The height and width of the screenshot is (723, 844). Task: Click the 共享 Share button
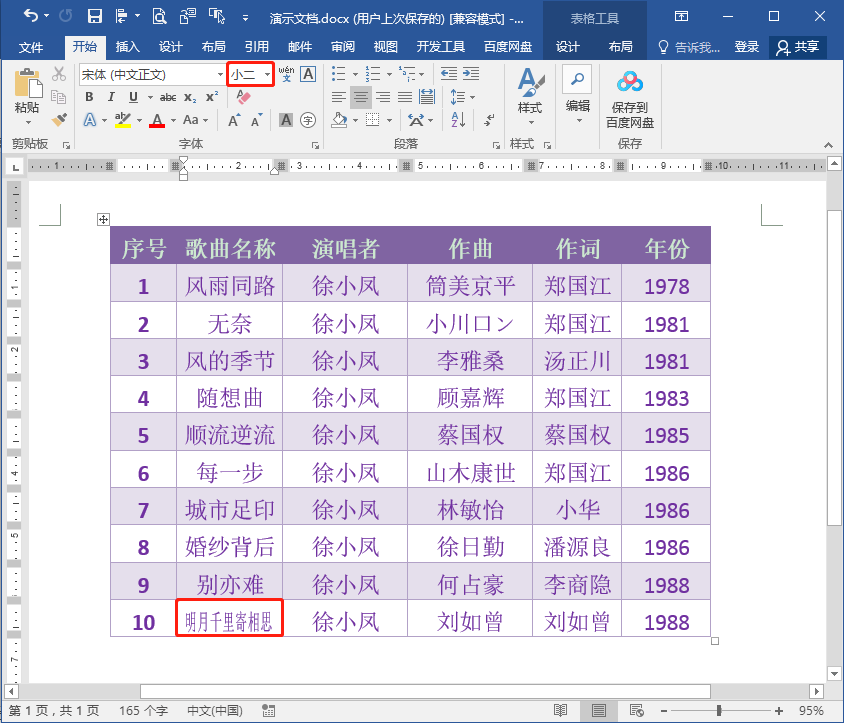pyautogui.click(x=798, y=47)
